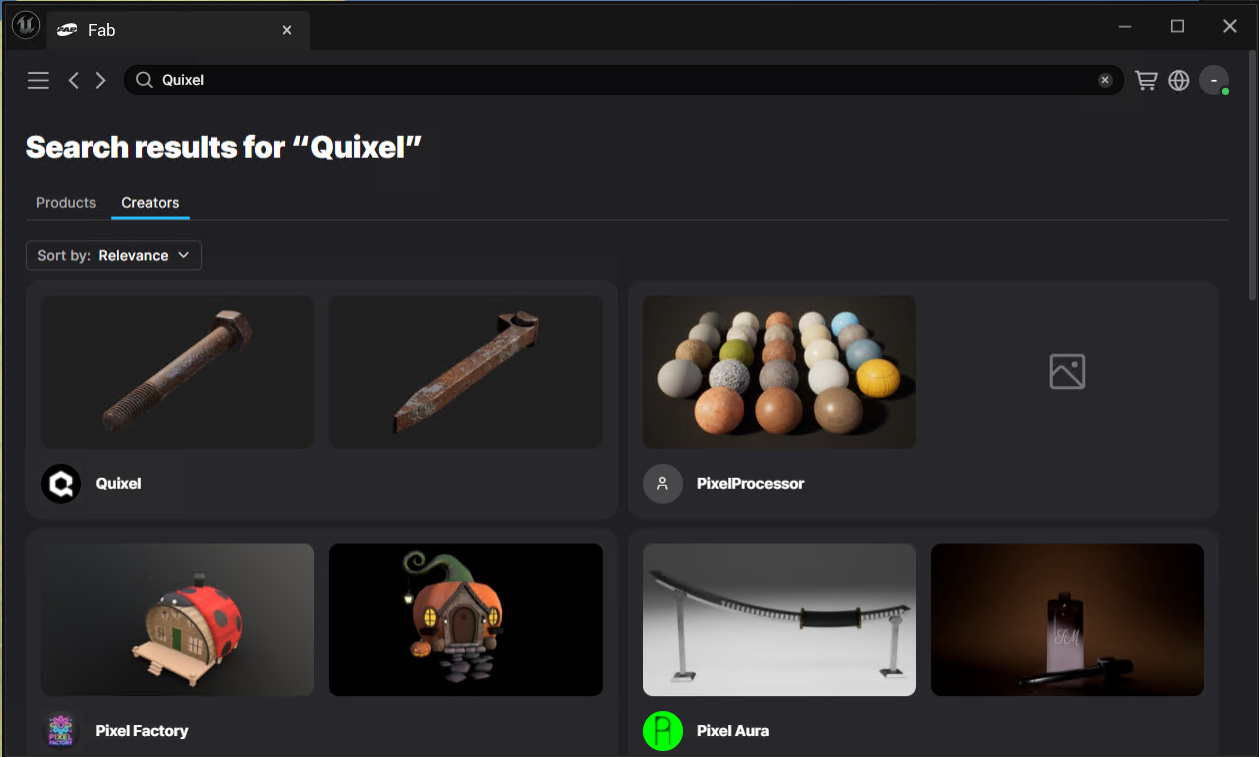1259x757 pixels.
Task: Open PixelProcessor's material spheres thumbnail
Action: [779, 372]
